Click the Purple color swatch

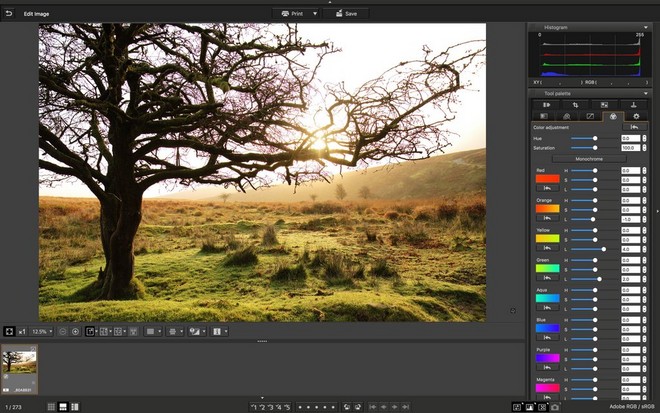547,358
